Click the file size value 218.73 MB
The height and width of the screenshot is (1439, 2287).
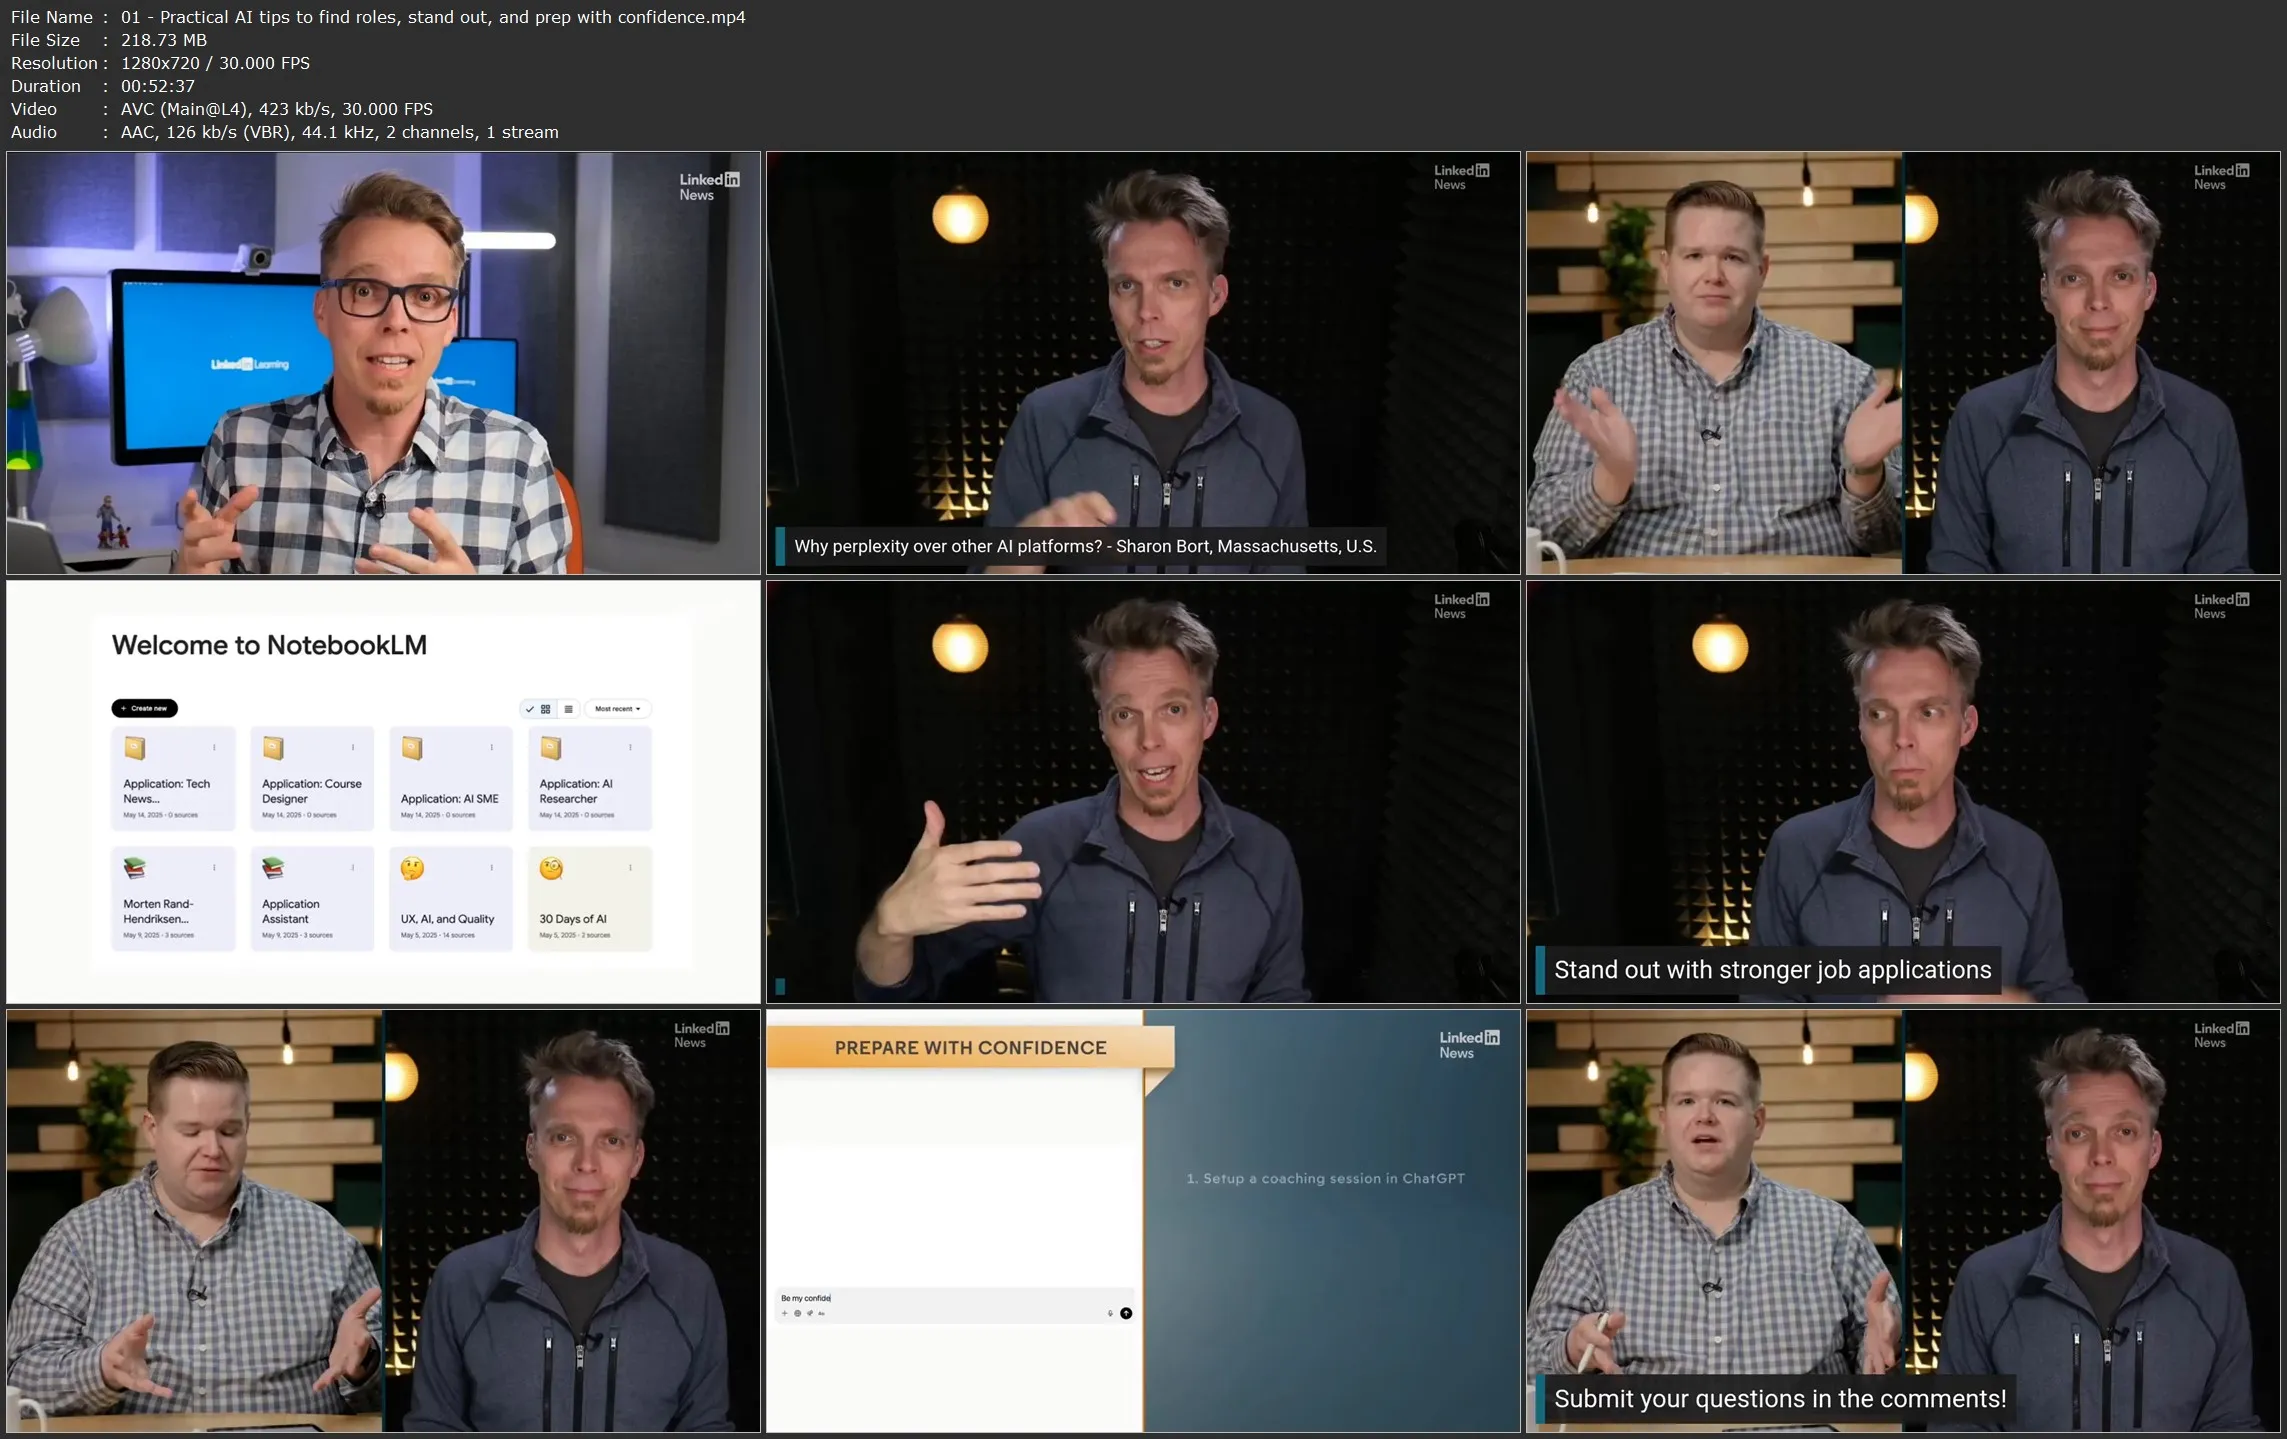click(164, 40)
